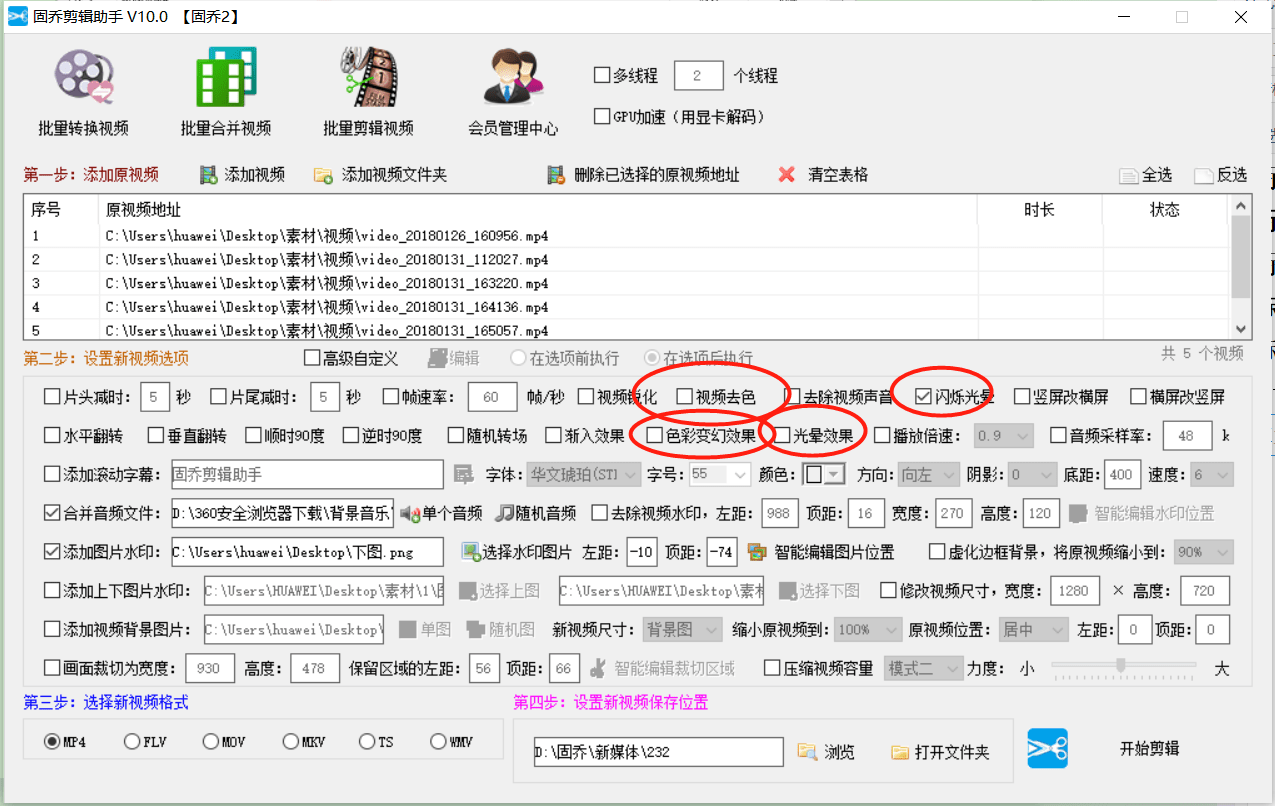
Task: Open 批量合并视频 tool icon
Action: (x=225, y=78)
